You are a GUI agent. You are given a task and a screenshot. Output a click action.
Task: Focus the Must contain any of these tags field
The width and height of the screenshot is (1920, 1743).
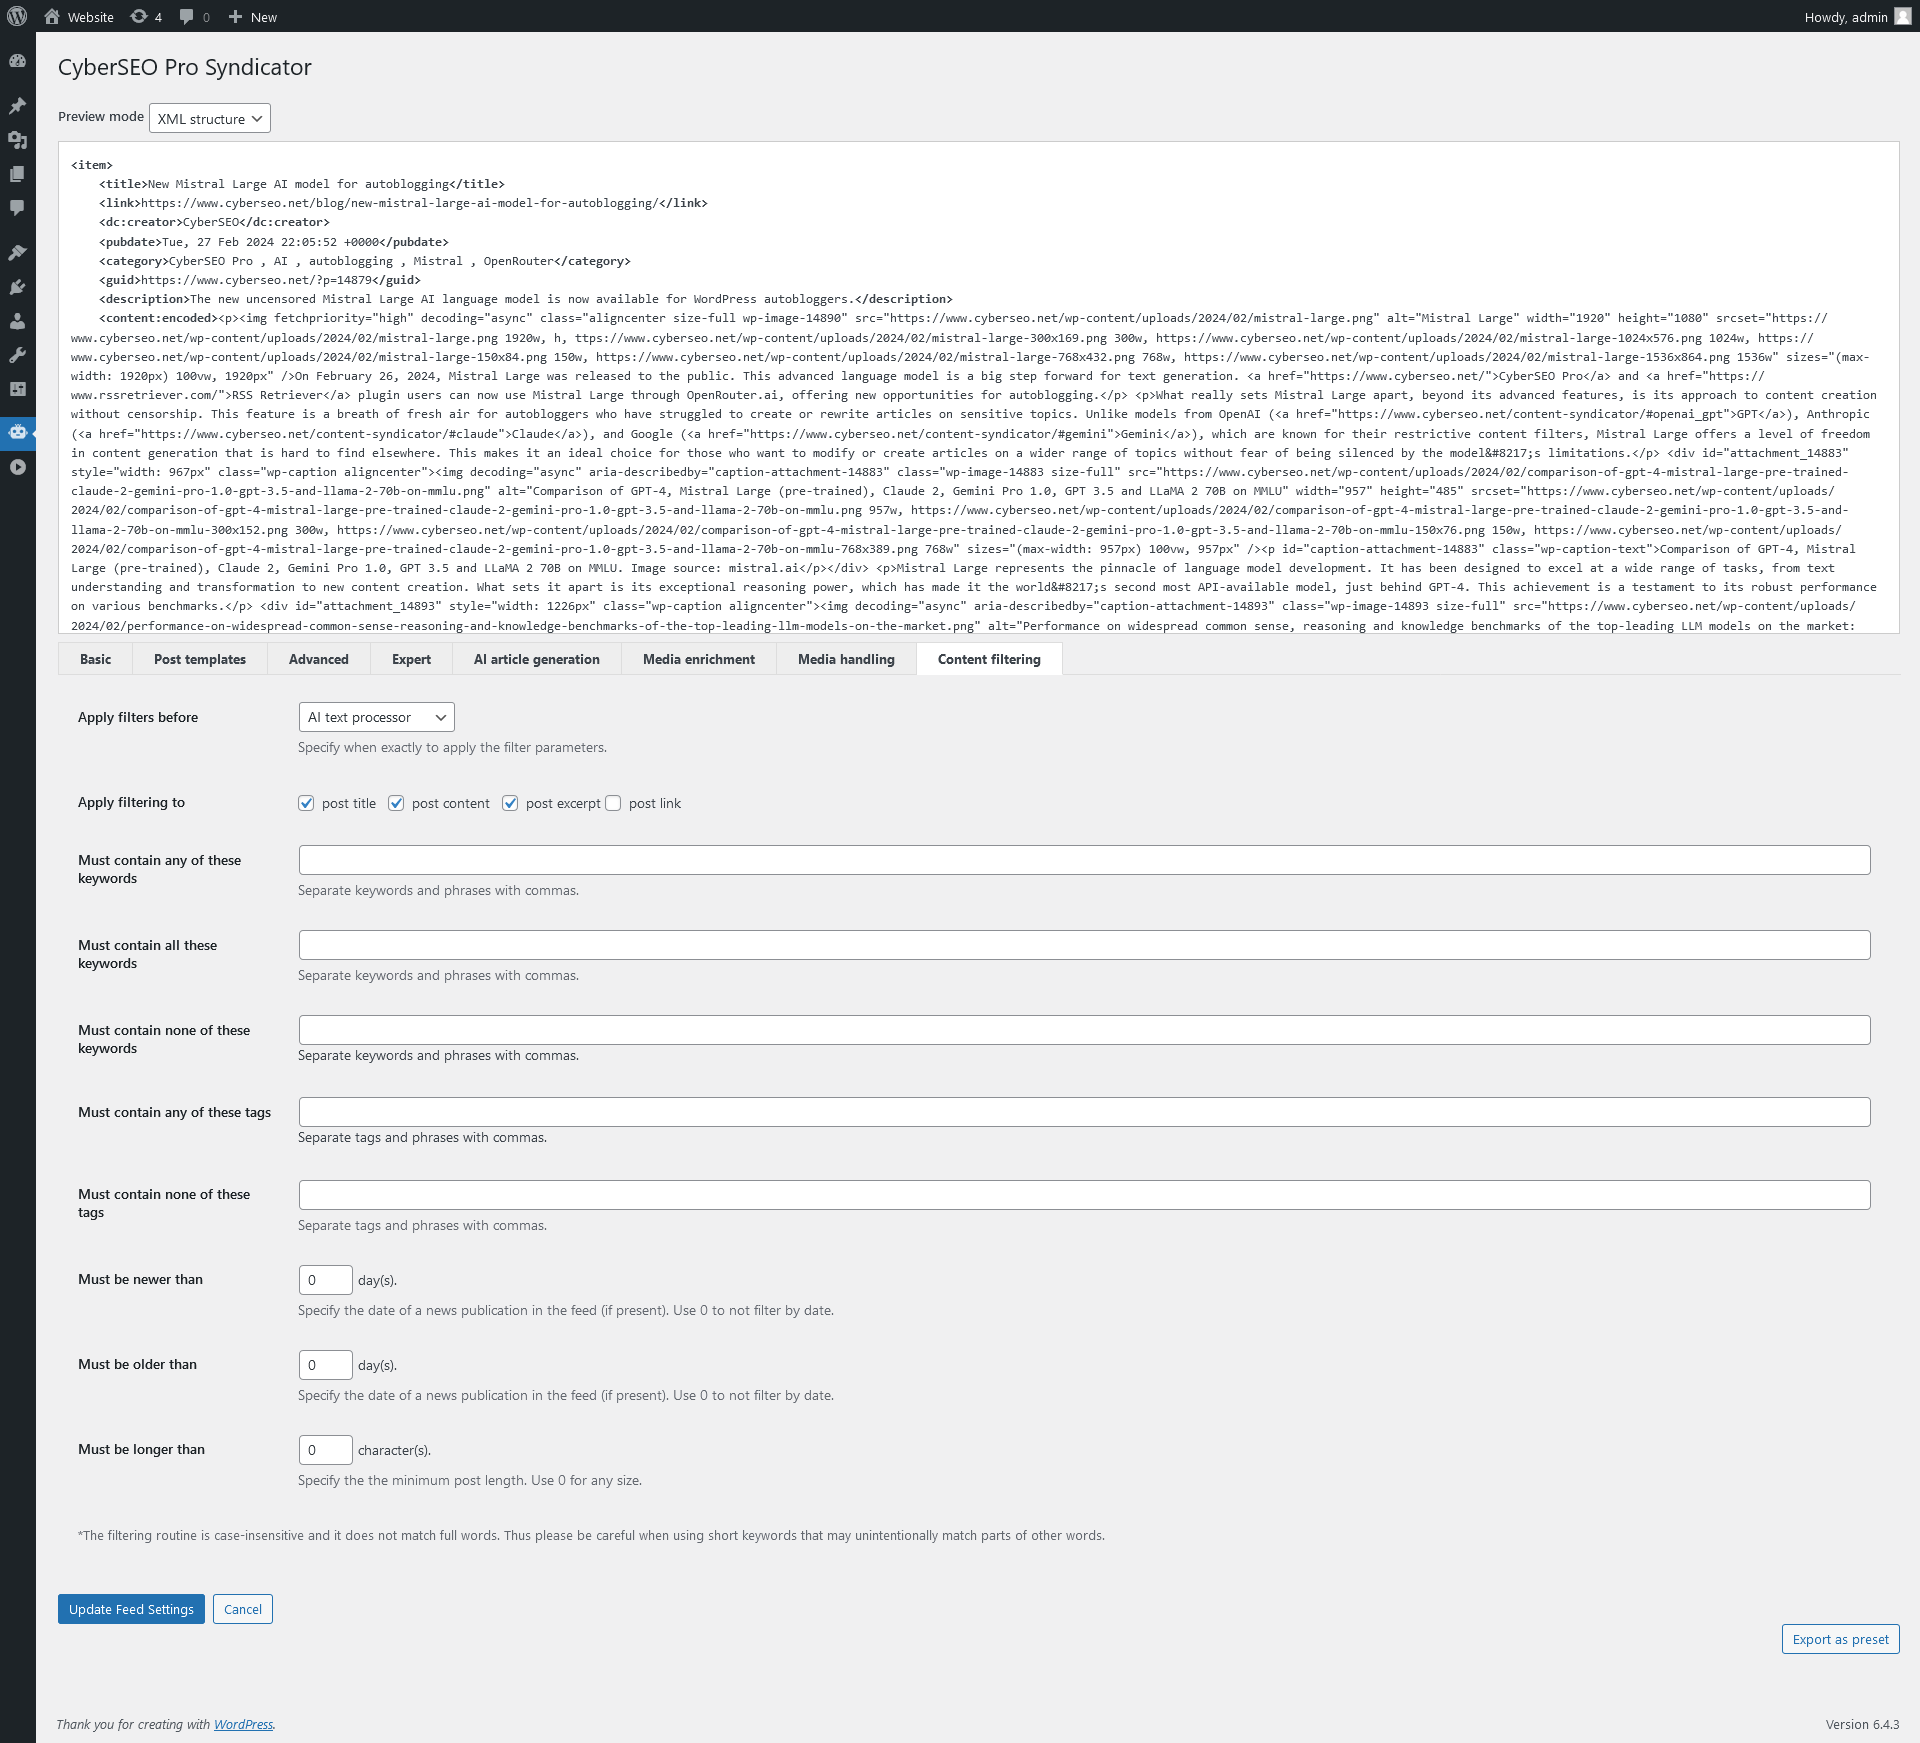tap(1085, 1112)
